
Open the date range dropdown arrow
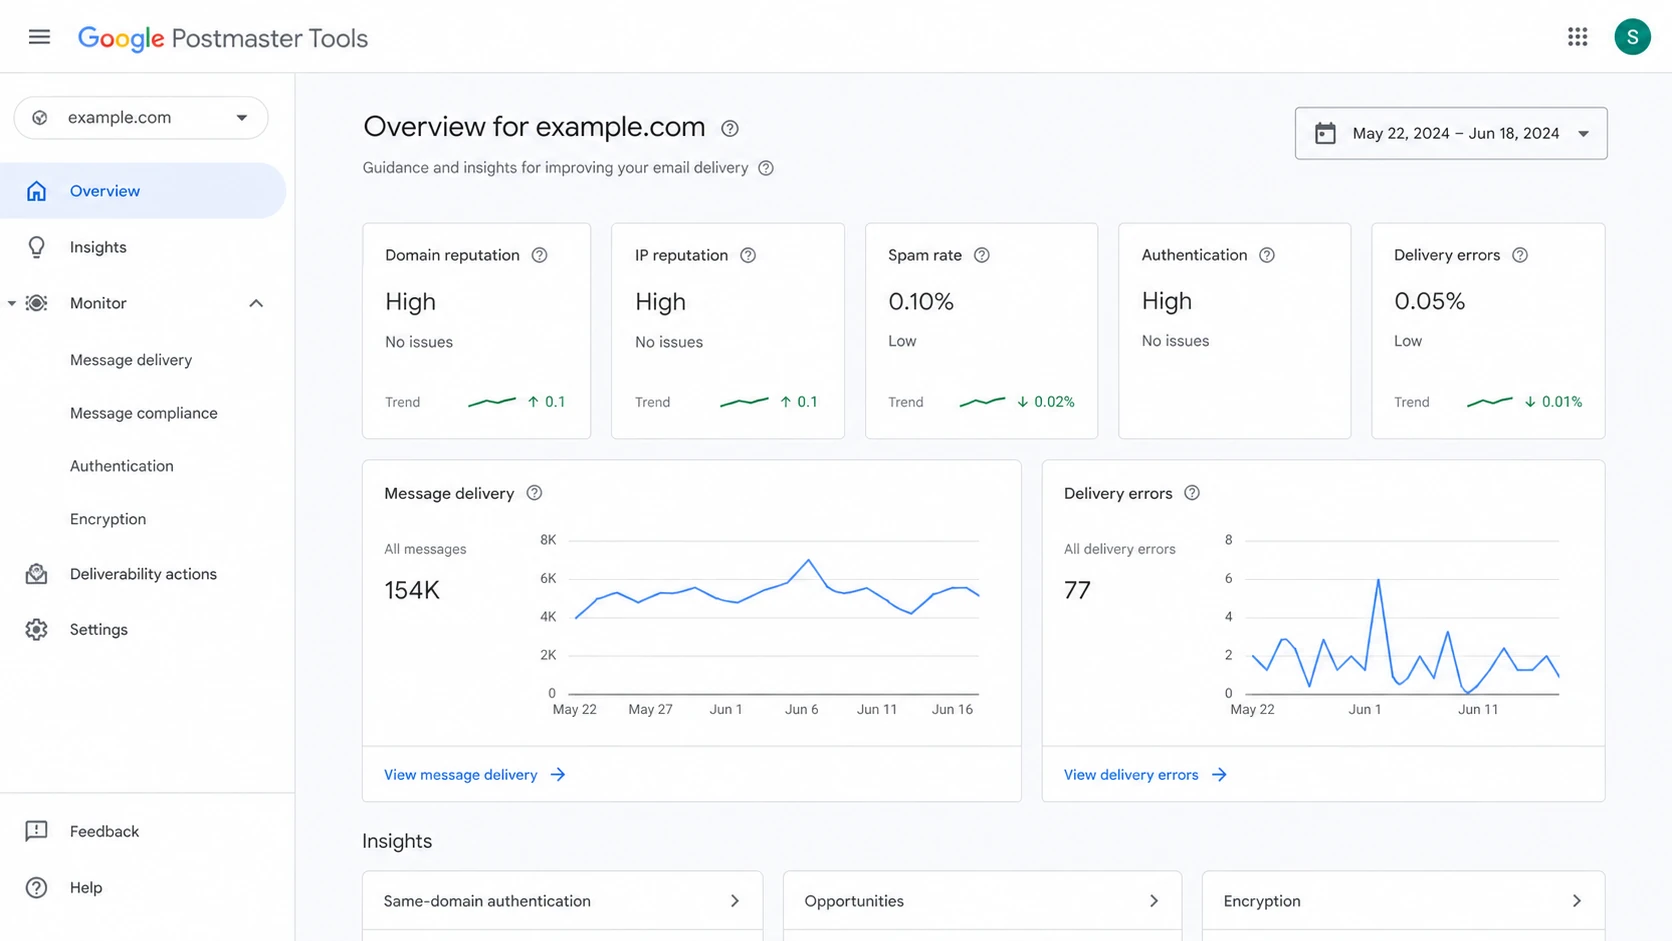(x=1583, y=134)
